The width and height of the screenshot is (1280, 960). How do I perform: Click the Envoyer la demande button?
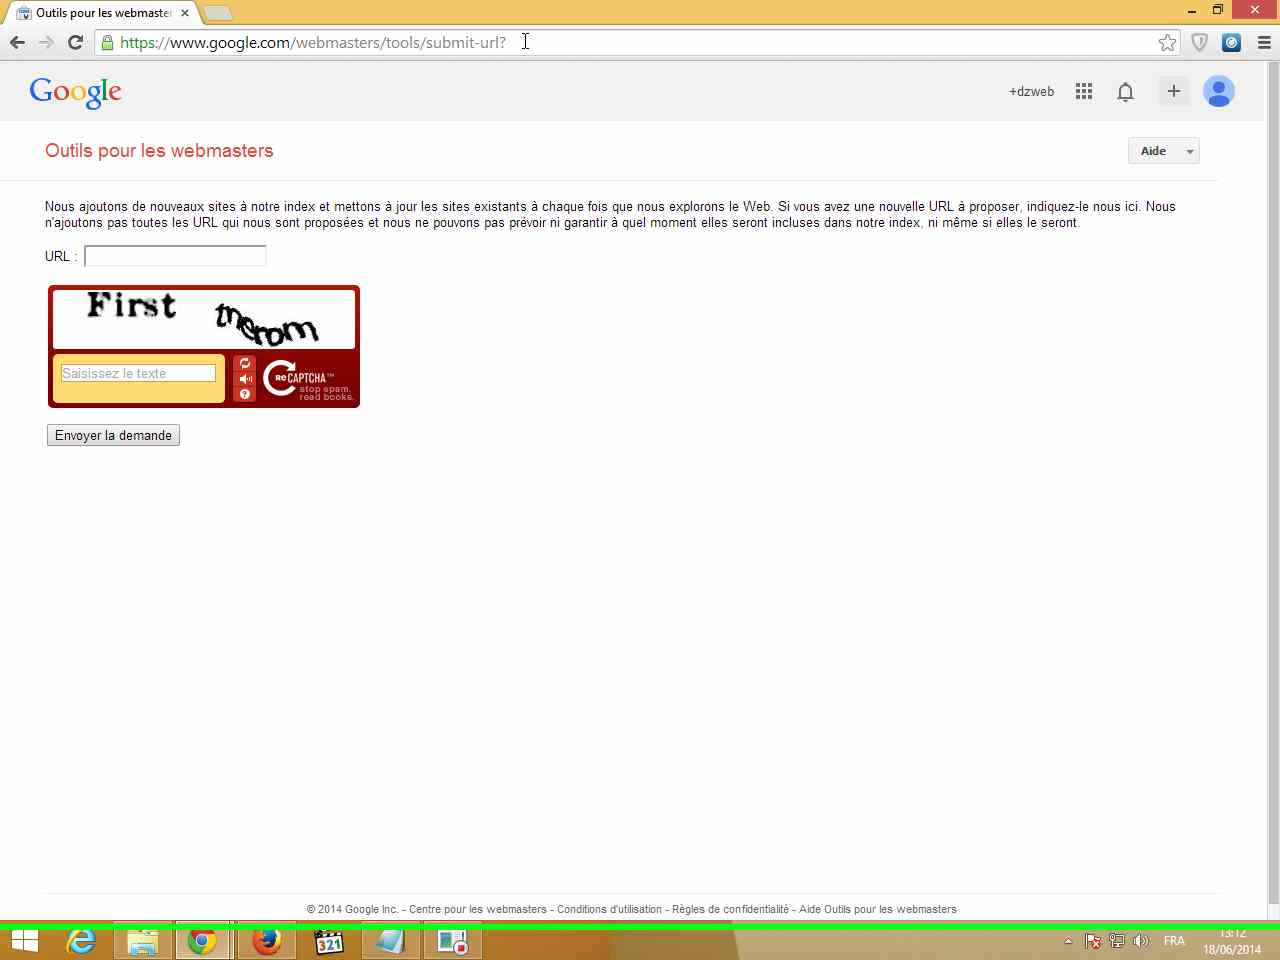(x=113, y=435)
